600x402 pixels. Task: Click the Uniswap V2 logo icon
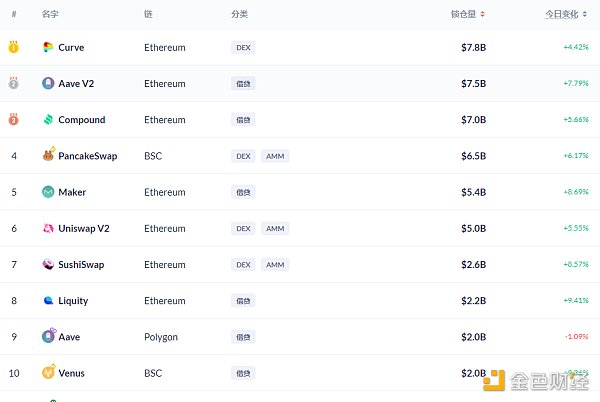[x=48, y=228]
